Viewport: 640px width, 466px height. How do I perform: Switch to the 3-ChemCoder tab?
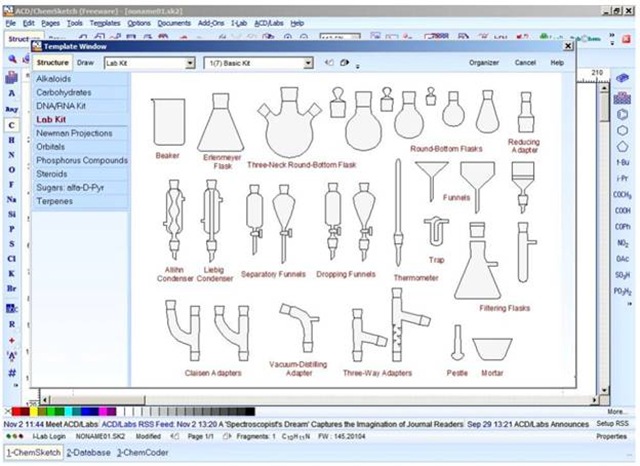click(x=142, y=453)
